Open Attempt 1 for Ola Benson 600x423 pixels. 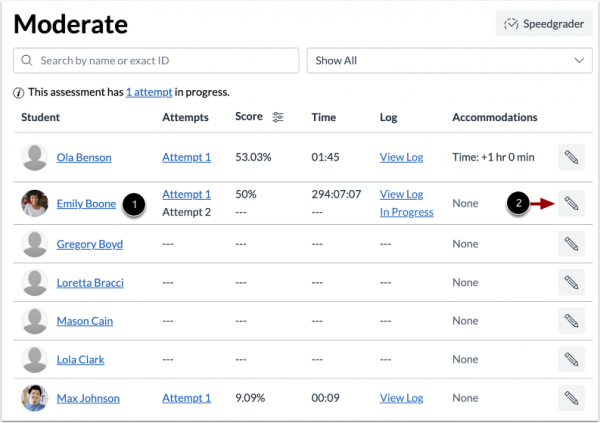[x=186, y=157]
